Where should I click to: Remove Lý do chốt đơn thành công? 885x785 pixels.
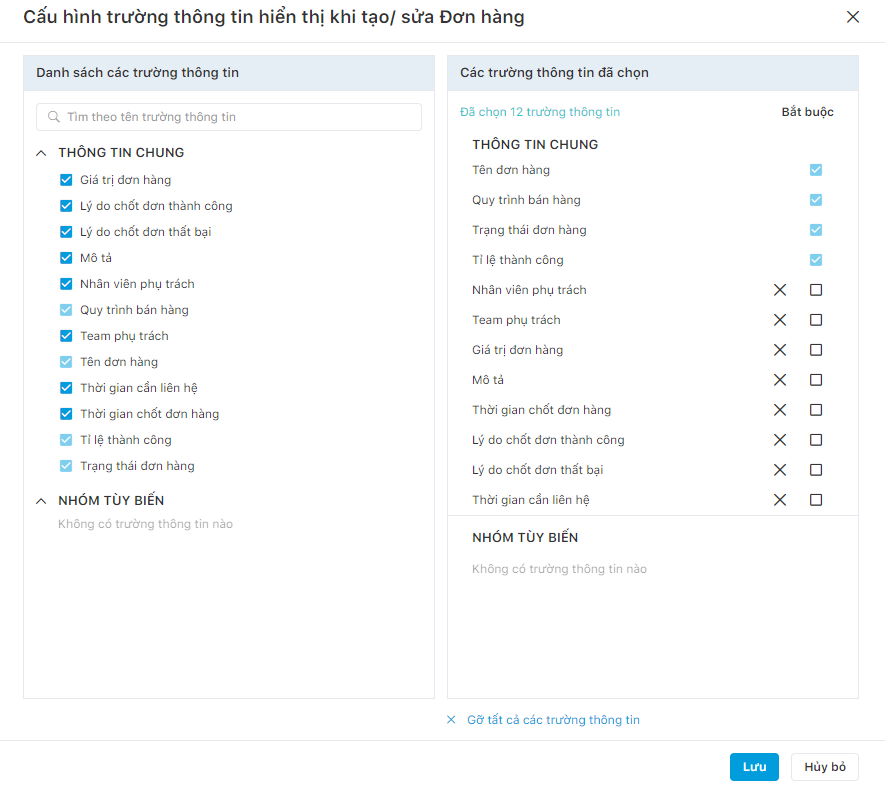pos(779,440)
